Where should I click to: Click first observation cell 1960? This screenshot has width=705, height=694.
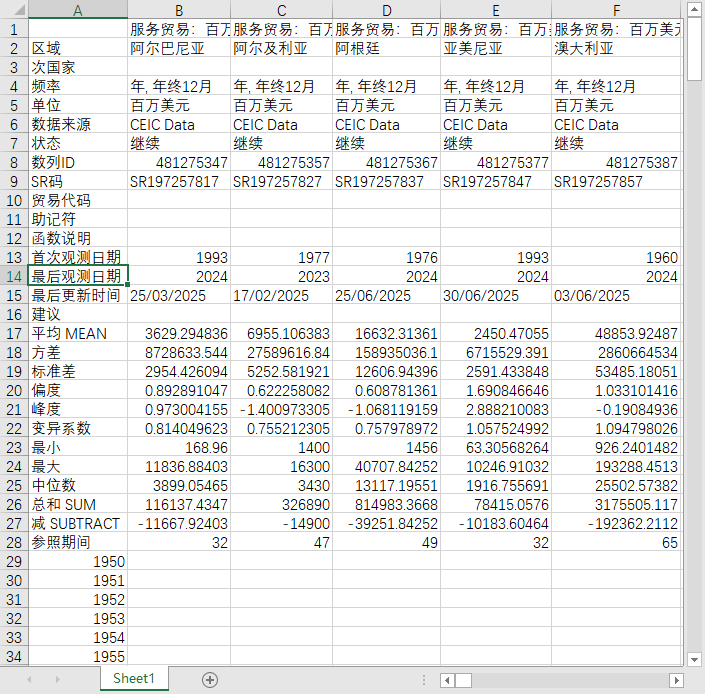616,257
